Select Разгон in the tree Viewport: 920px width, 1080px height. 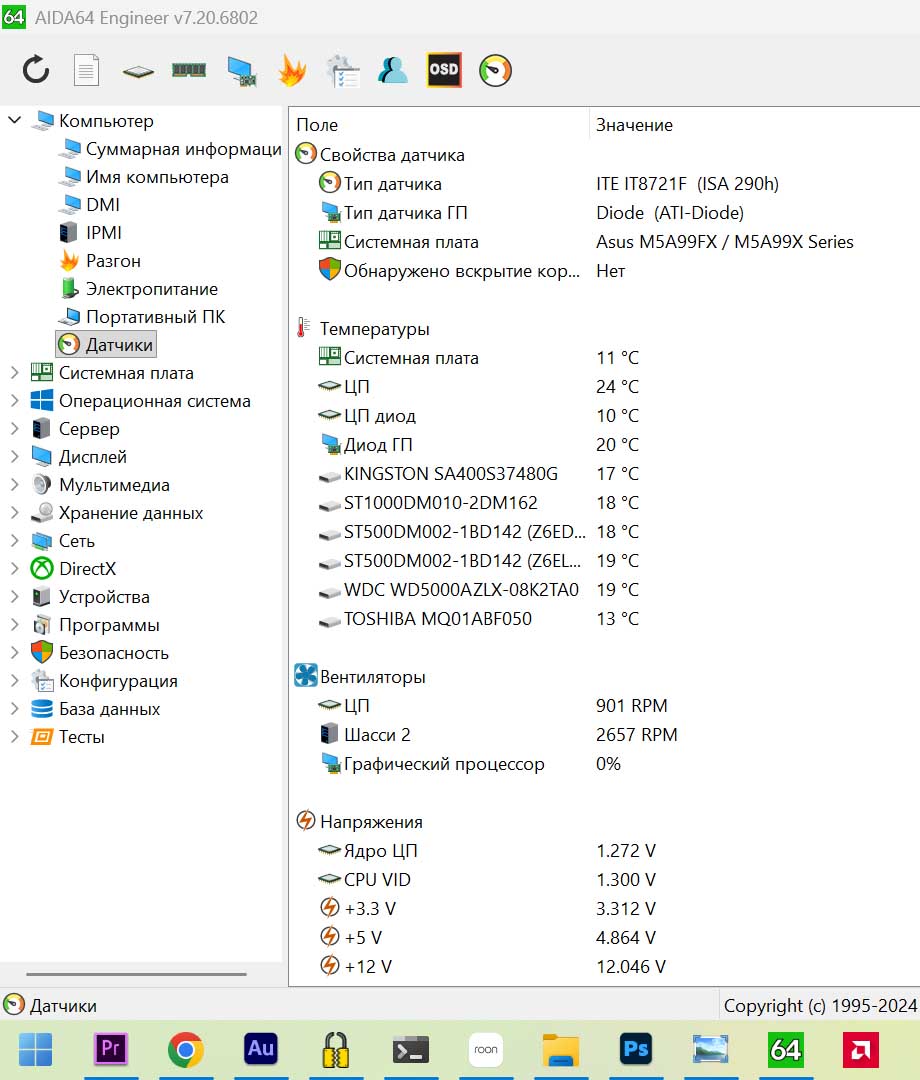coord(100,261)
